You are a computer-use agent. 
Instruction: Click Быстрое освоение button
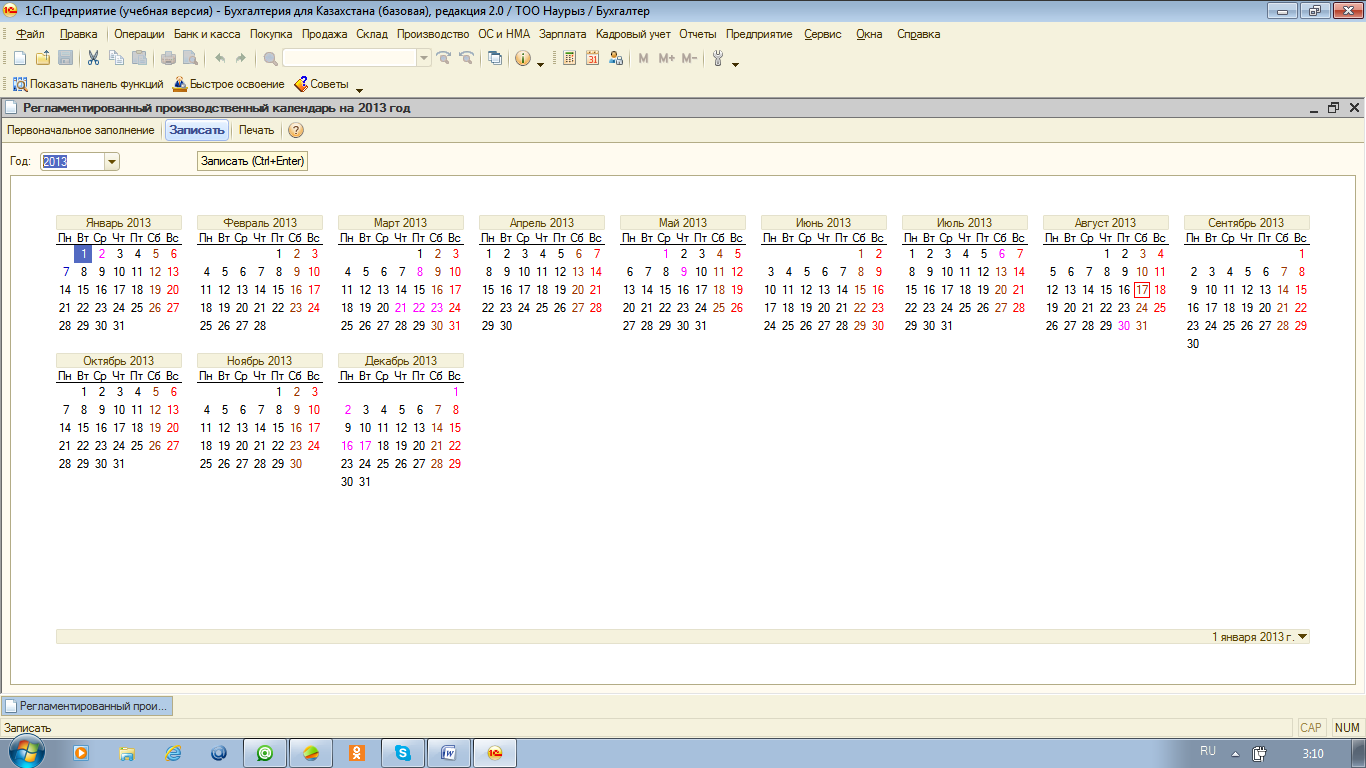pos(229,84)
